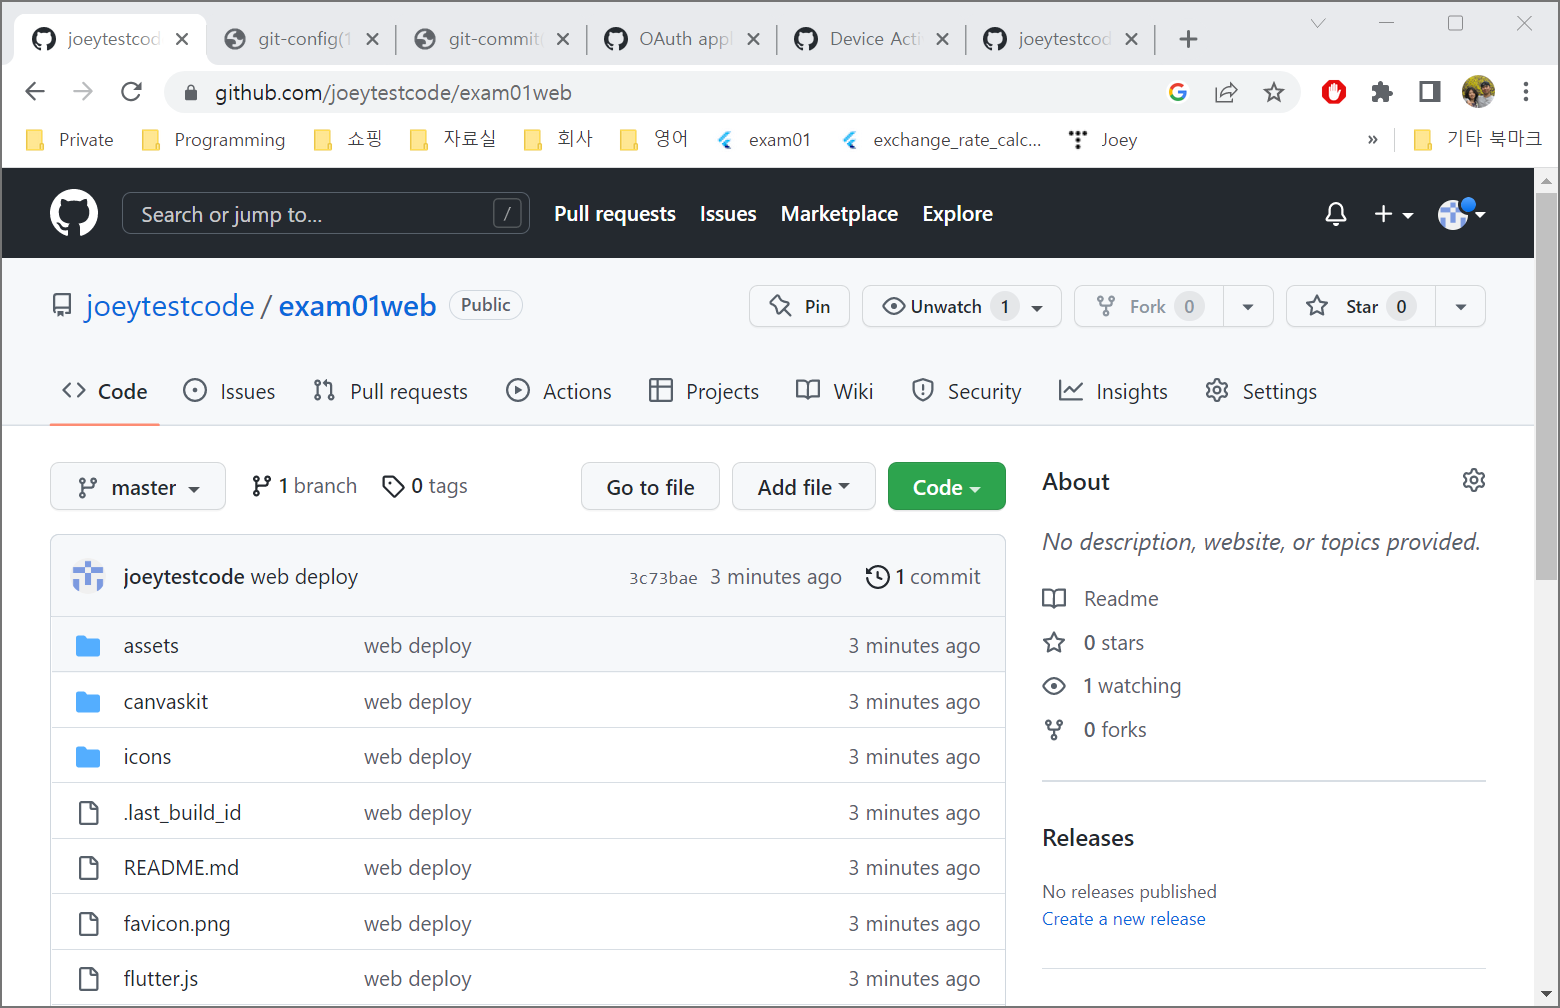The width and height of the screenshot is (1560, 1008).
Task: Click Go to file button
Action: coord(650,487)
